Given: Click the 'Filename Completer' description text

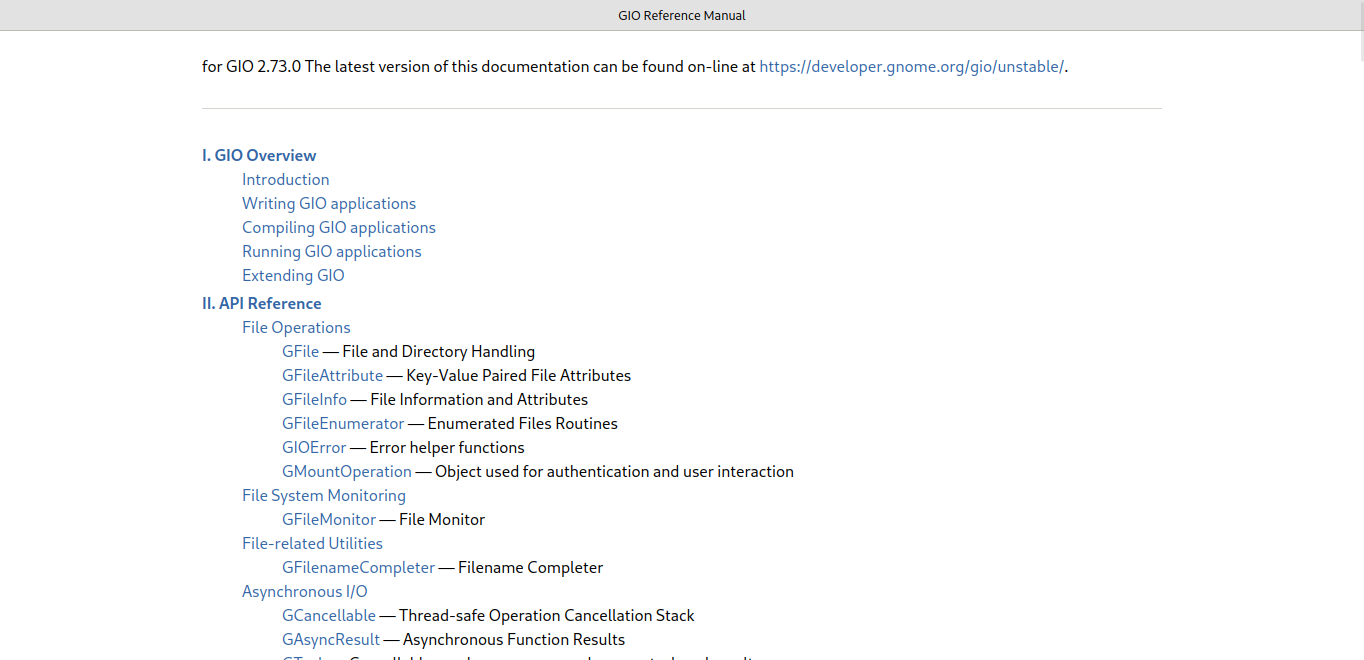Looking at the screenshot, I should point(530,567).
